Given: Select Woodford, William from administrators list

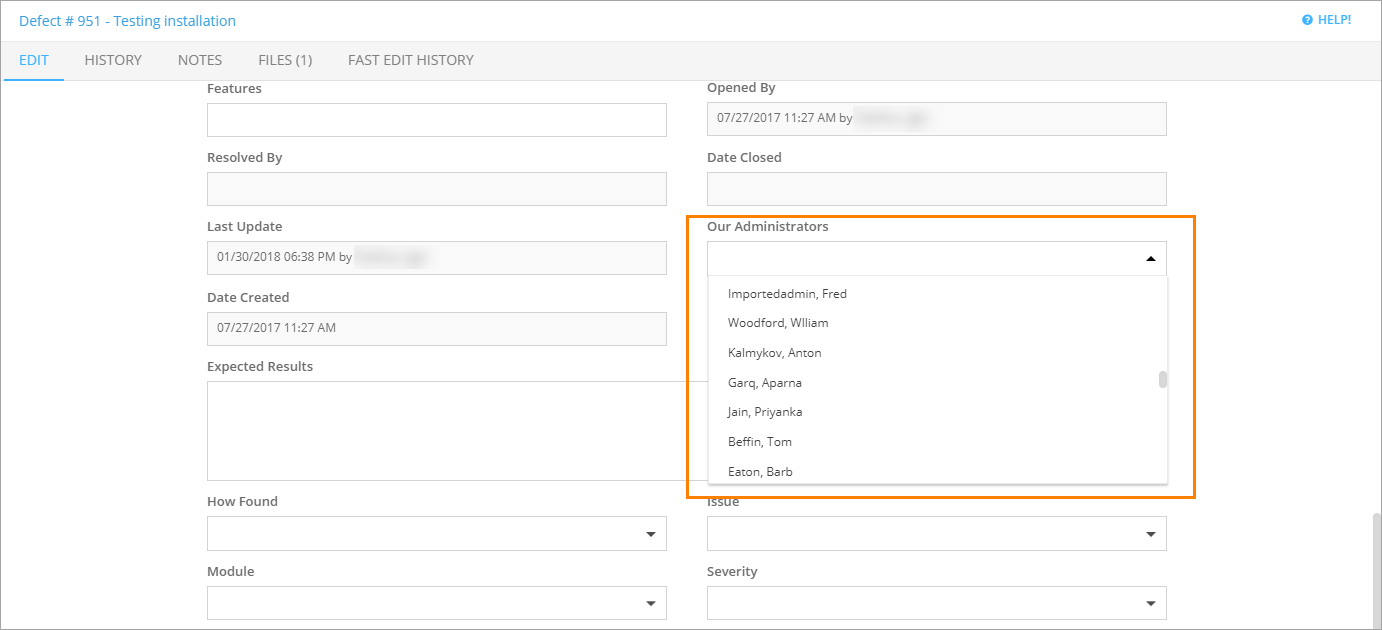Looking at the screenshot, I should tap(778, 323).
